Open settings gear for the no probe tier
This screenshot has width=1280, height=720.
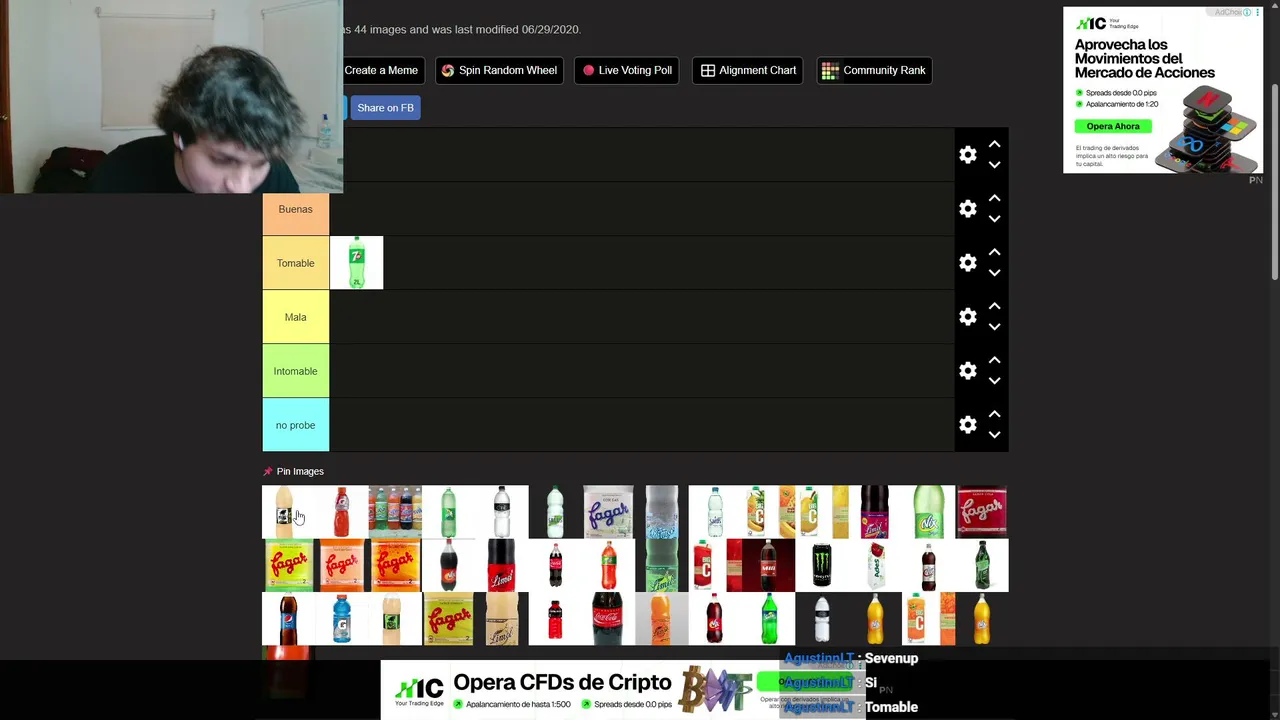point(967,425)
